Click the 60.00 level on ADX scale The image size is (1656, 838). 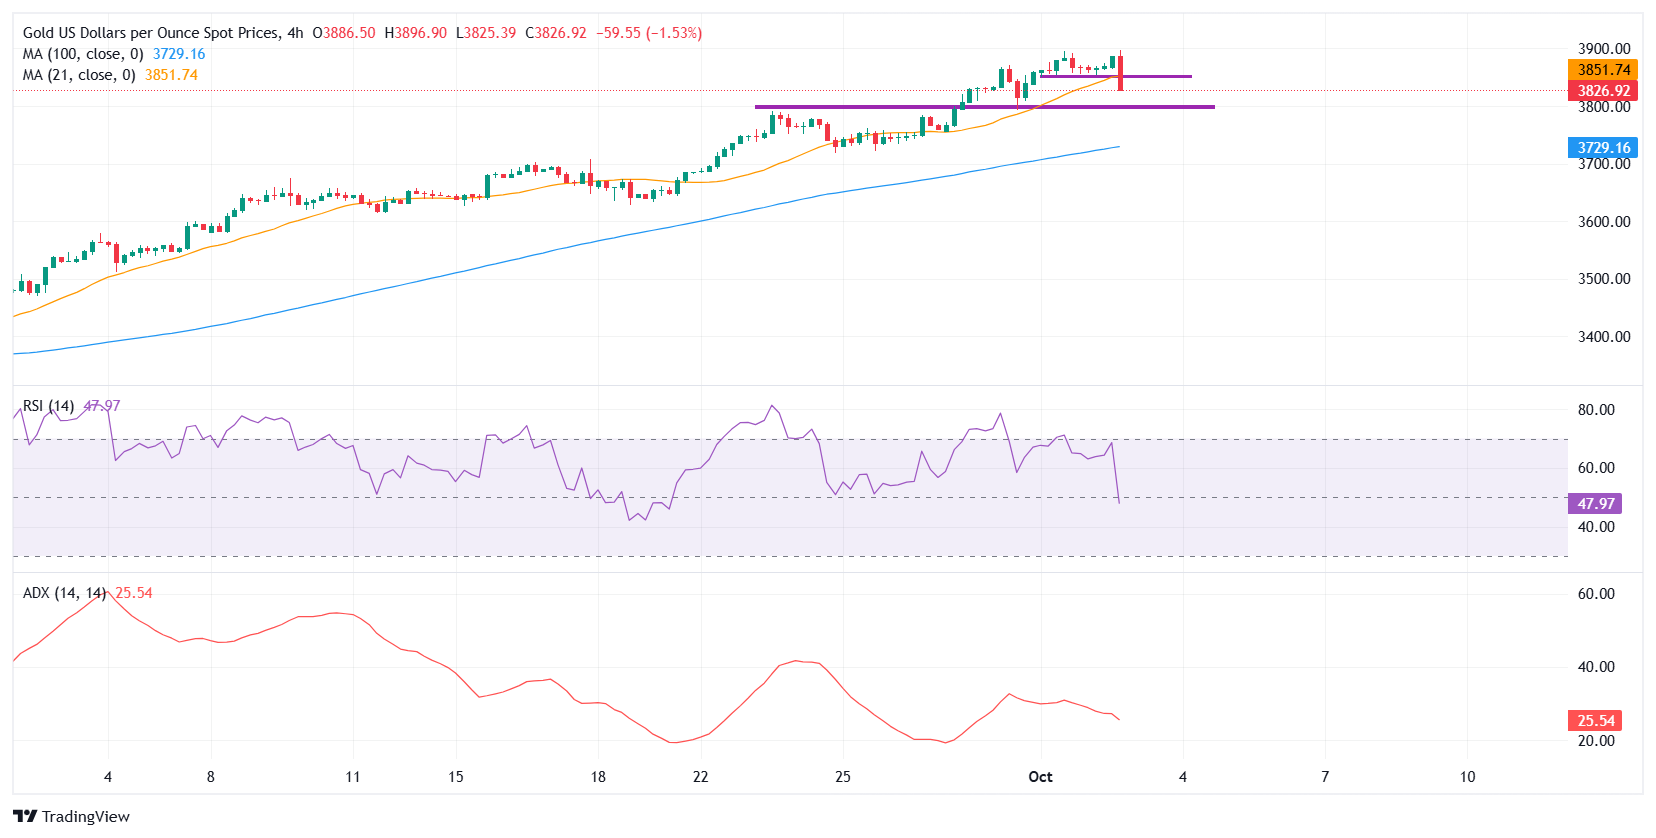tap(1596, 594)
